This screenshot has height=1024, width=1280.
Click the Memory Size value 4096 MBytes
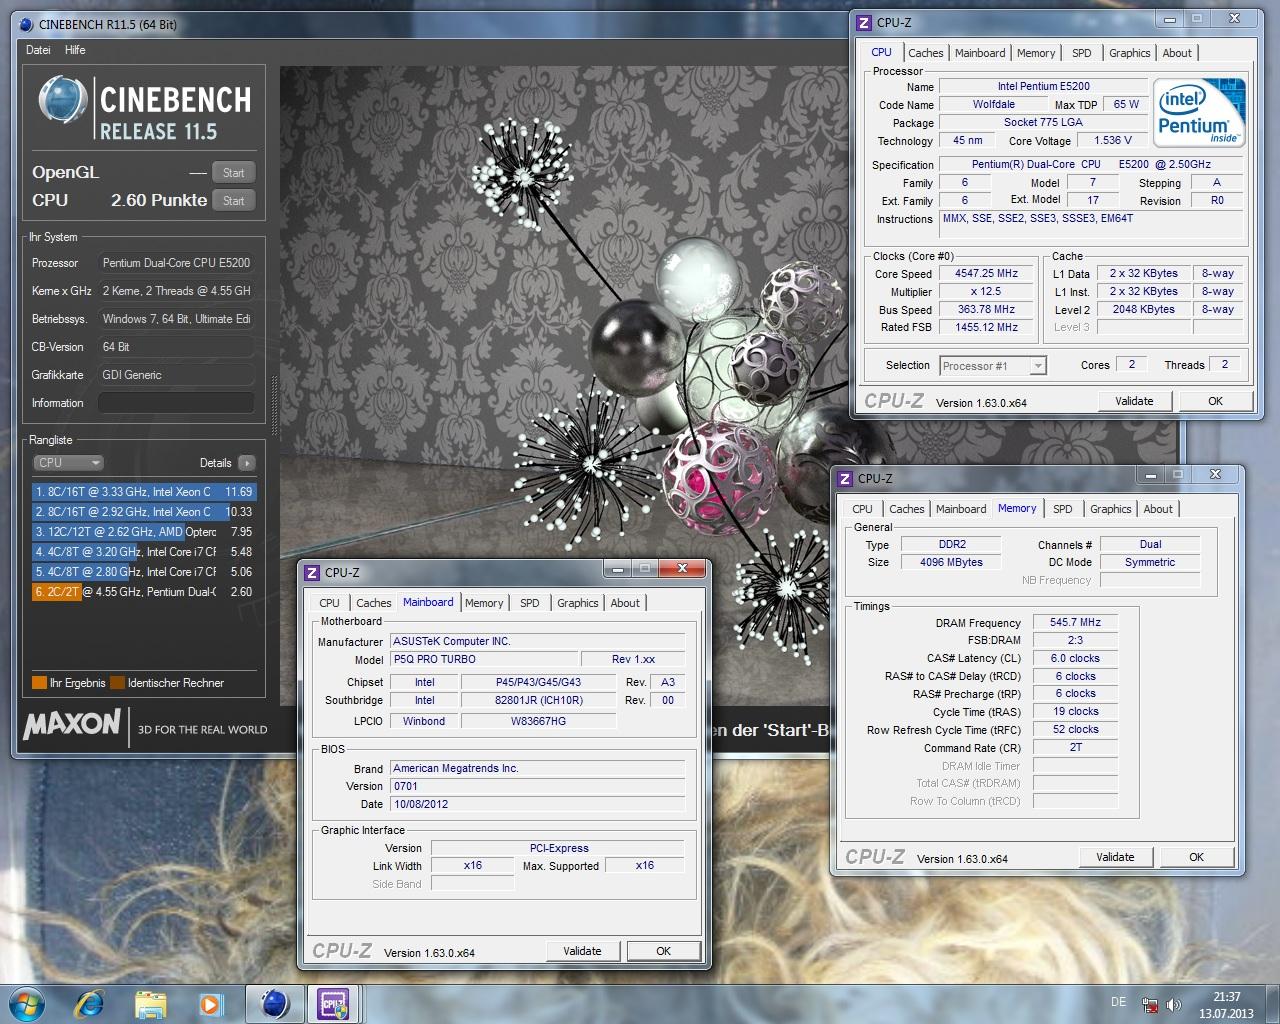point(951,562)
